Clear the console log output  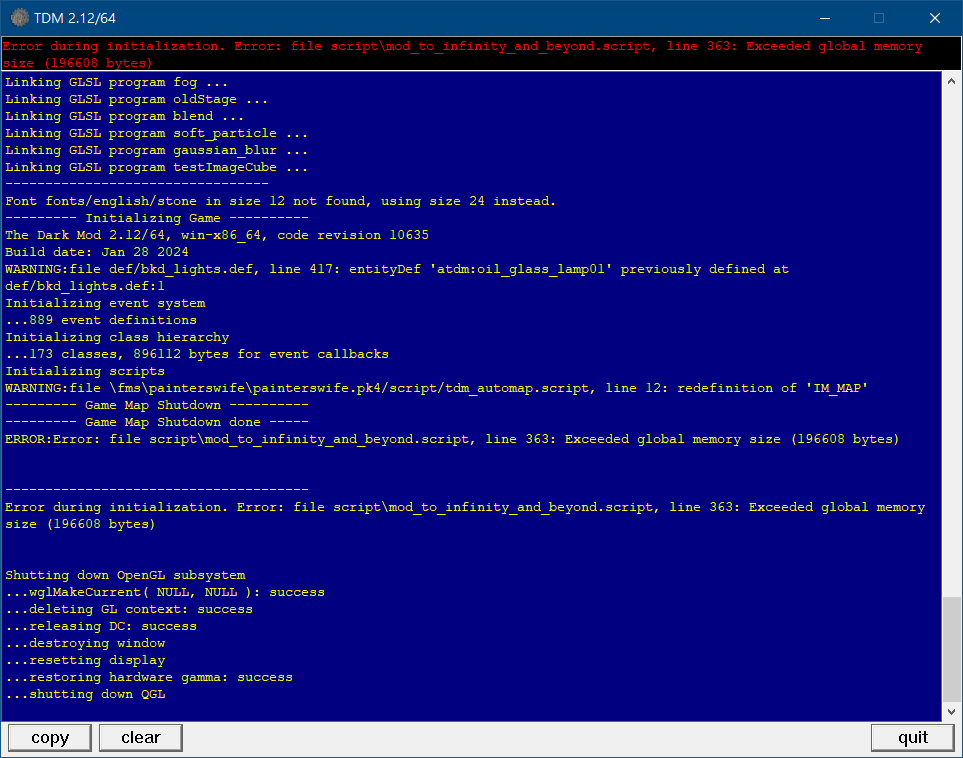(141, 737)
